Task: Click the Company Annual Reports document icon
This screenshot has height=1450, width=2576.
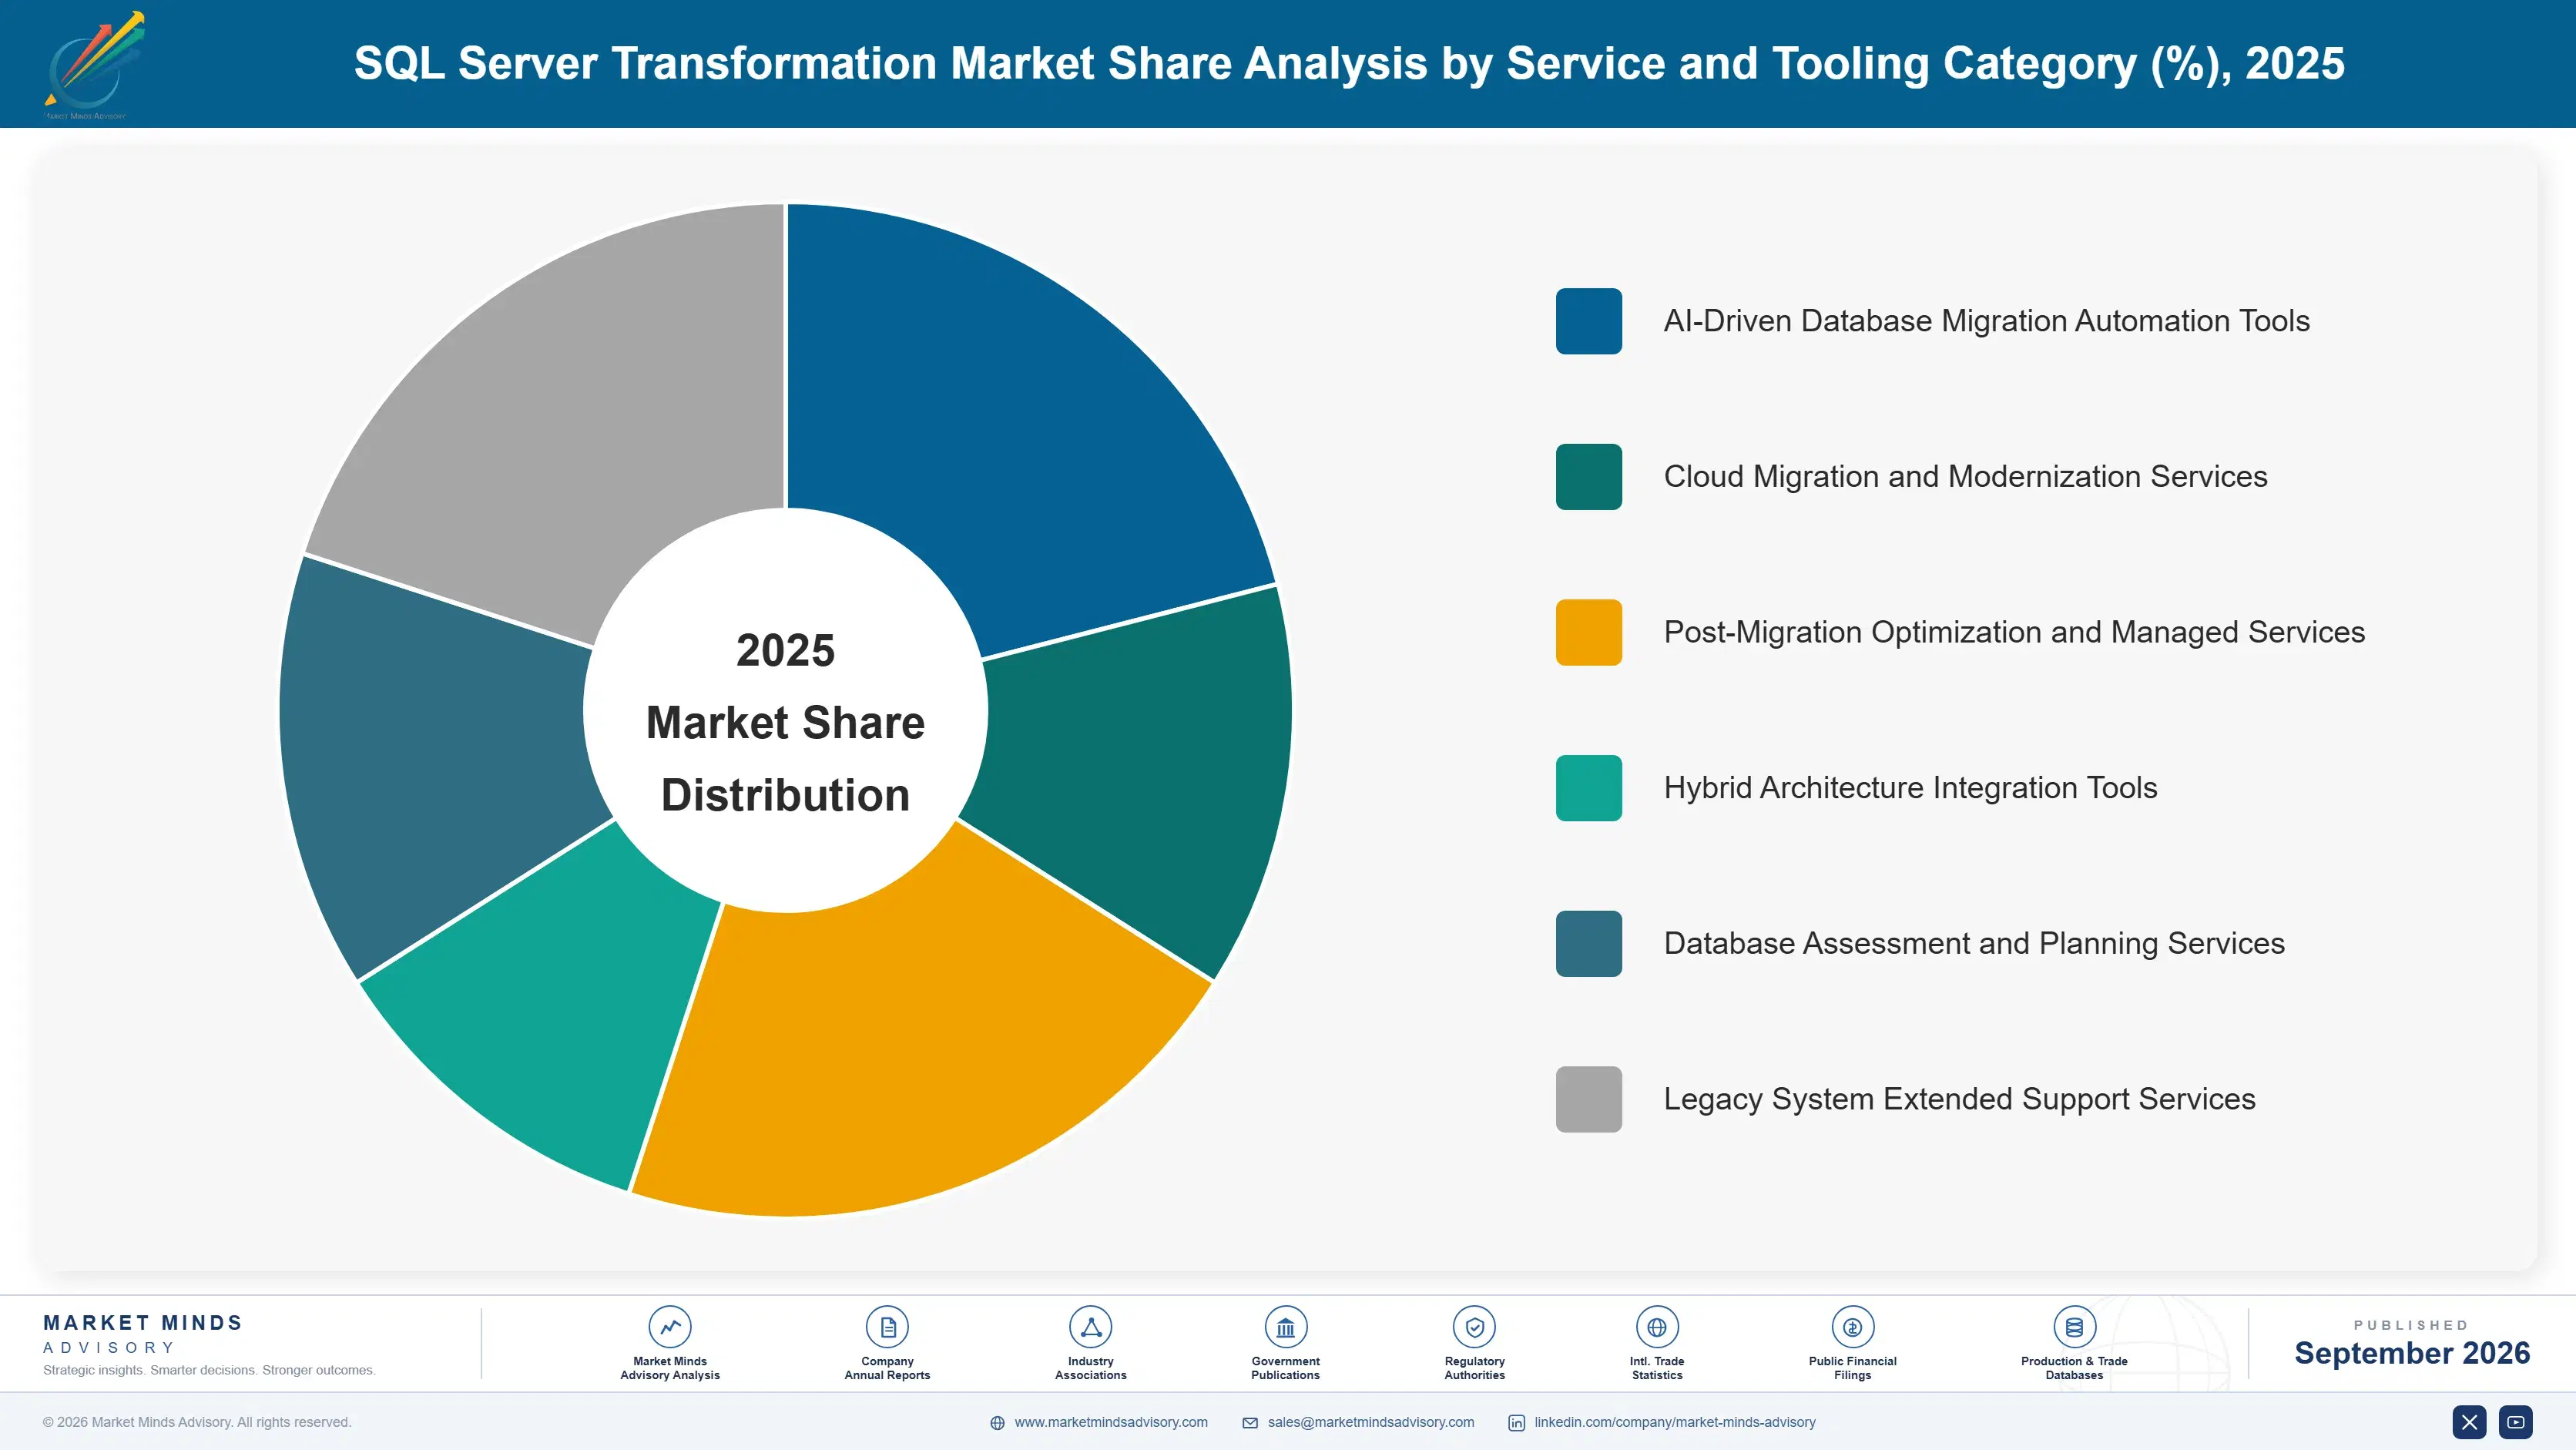Action: (887, 1327)
